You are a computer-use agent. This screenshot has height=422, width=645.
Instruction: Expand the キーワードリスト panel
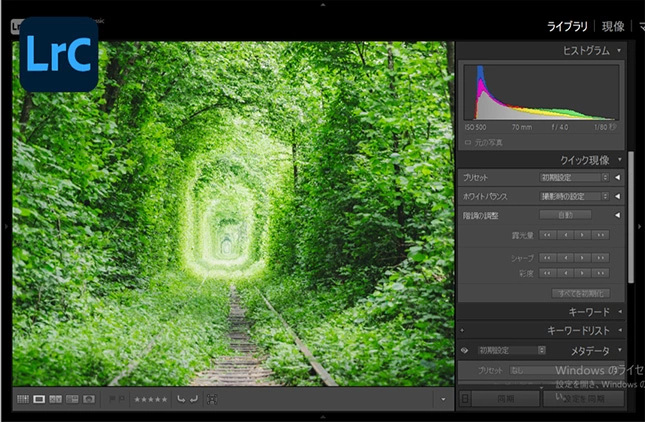(620, 330)
